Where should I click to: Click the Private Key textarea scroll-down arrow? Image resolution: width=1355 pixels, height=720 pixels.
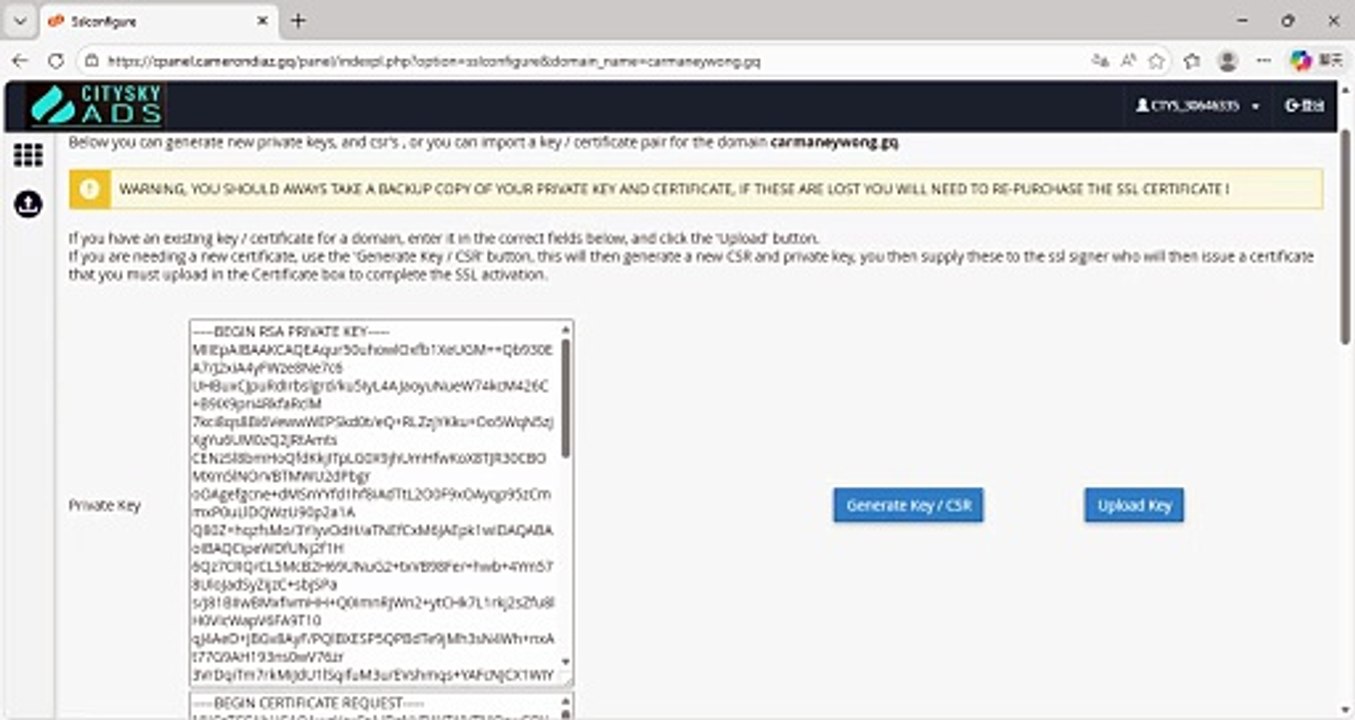(567, 662)
